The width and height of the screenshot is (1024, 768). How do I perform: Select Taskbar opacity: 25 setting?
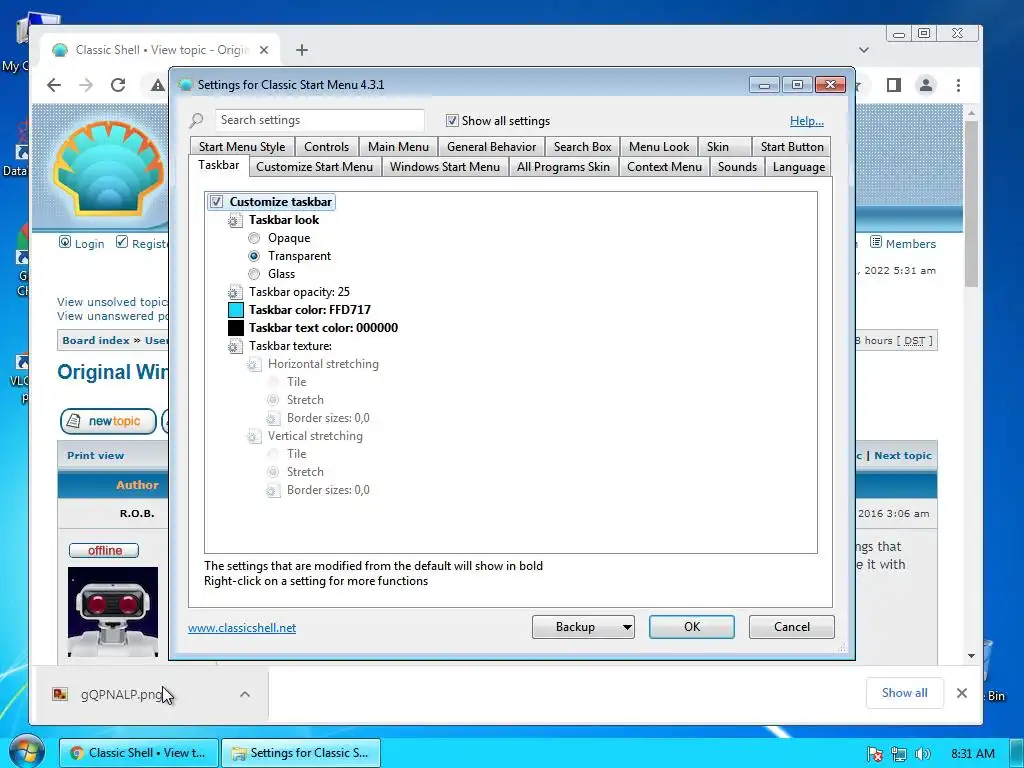299,292
